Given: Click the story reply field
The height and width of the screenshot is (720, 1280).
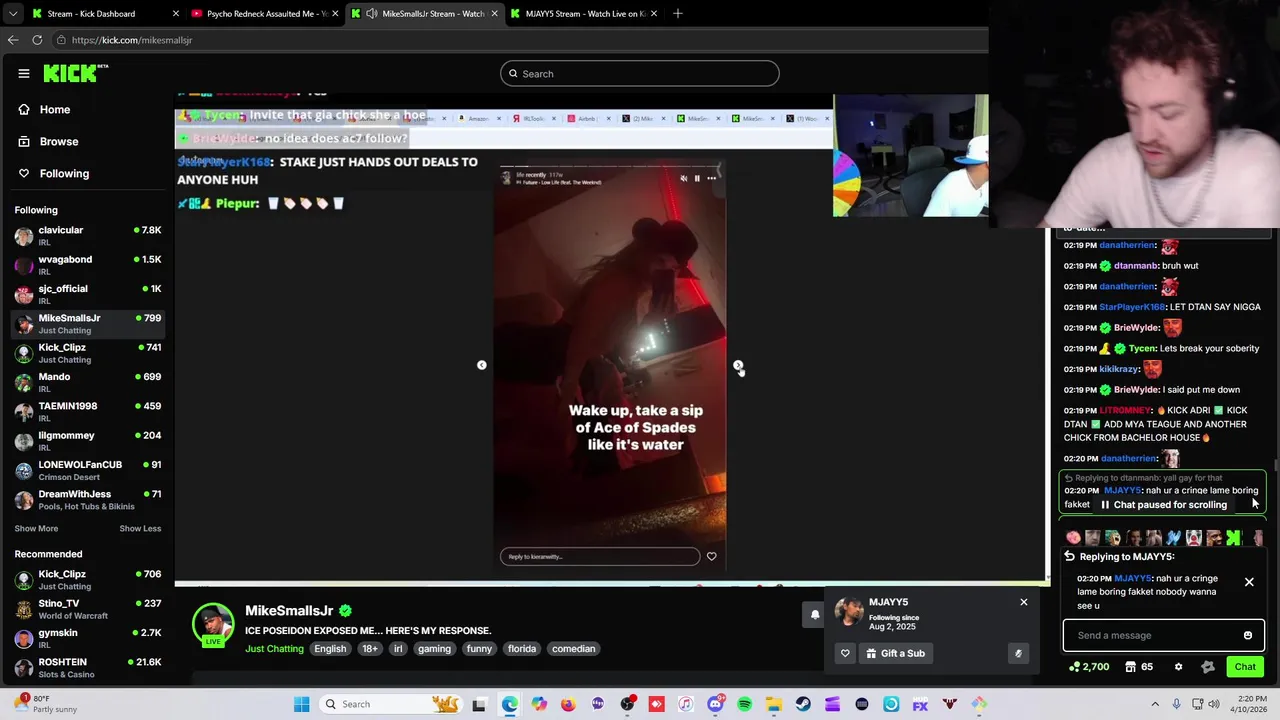Looking at the screenshot, I should coord(600,557).
